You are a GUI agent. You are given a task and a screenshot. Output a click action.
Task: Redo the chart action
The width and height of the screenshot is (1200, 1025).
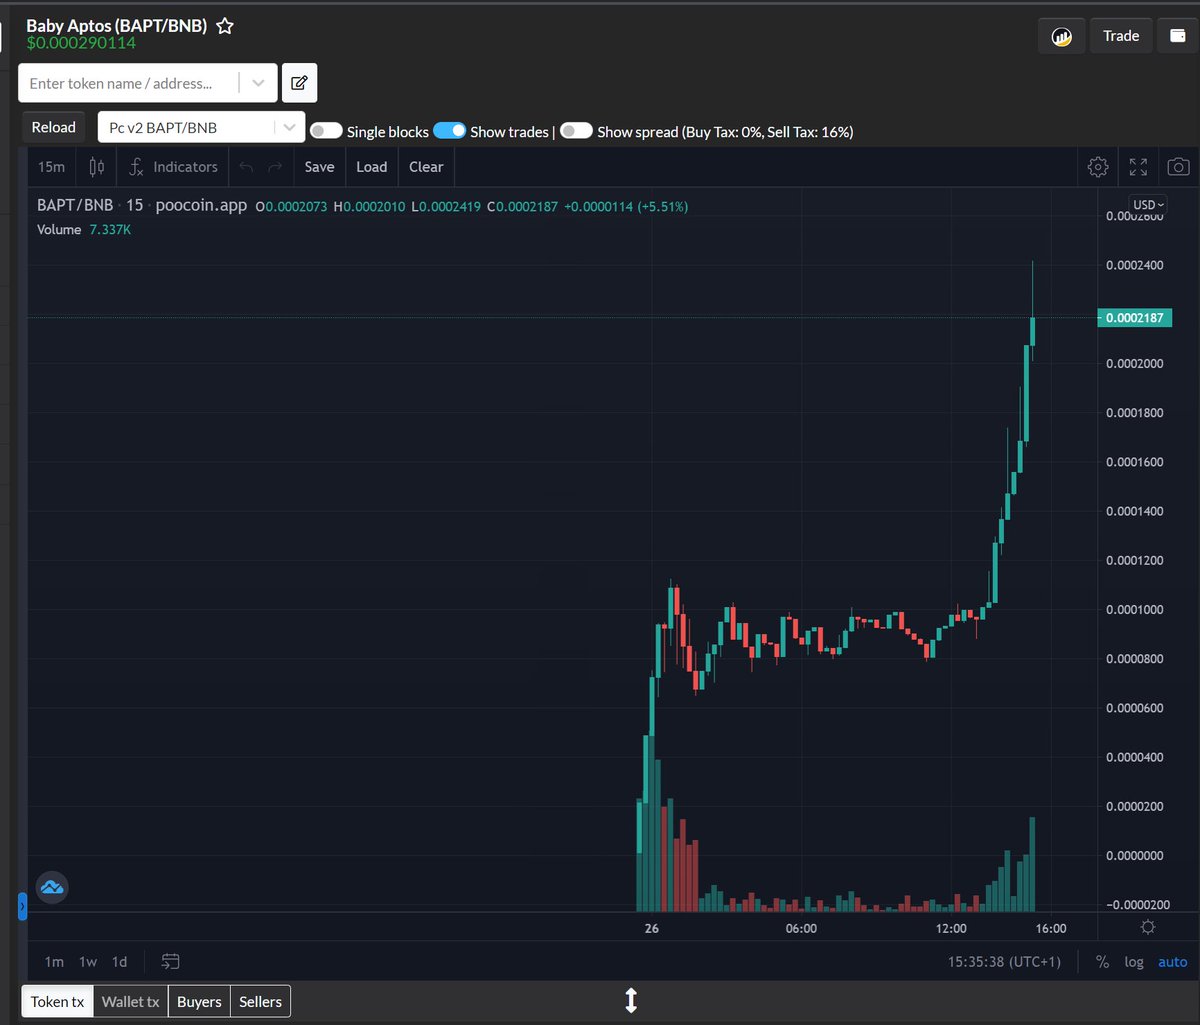[x=275, y=167]
